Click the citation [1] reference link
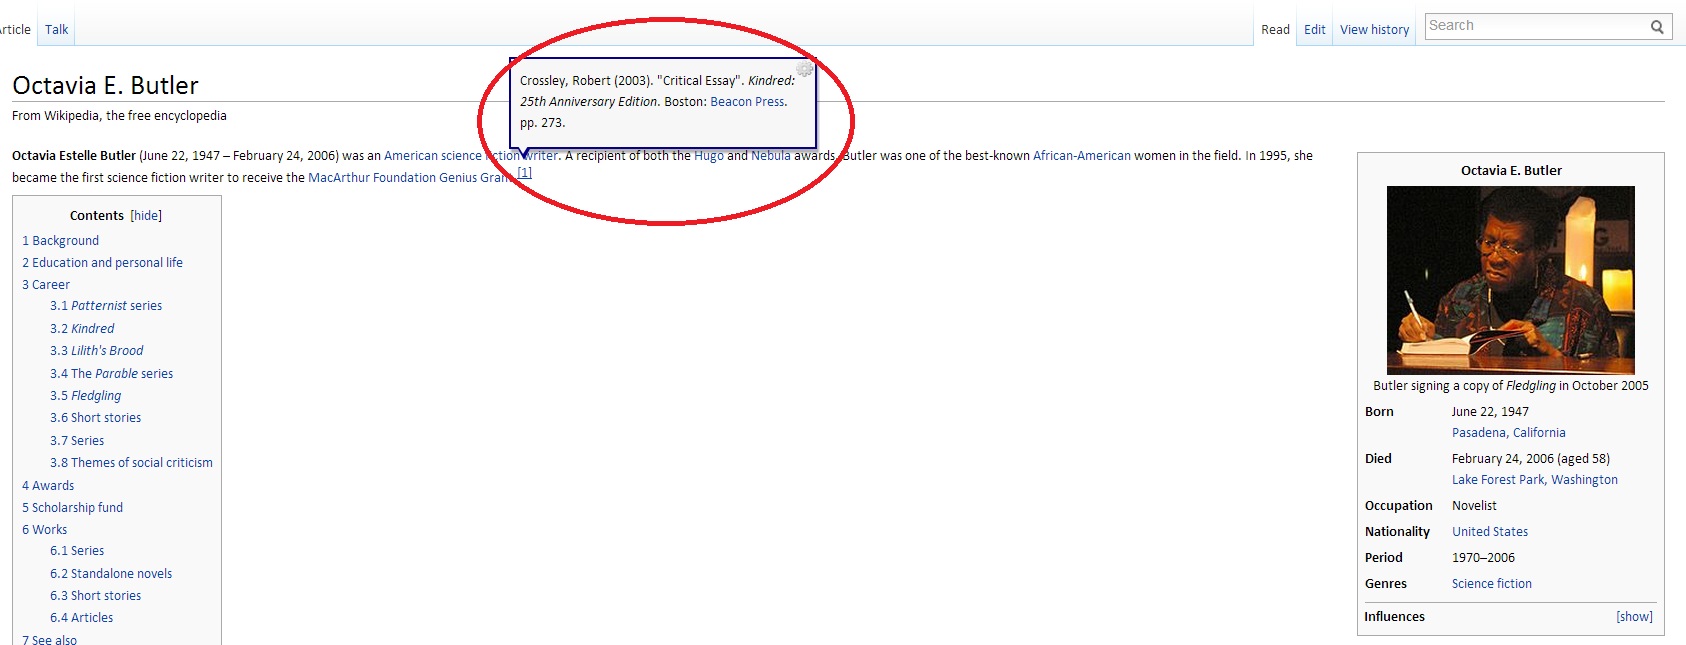Viewport: 1686px width, 645px height. pos(525,172)
